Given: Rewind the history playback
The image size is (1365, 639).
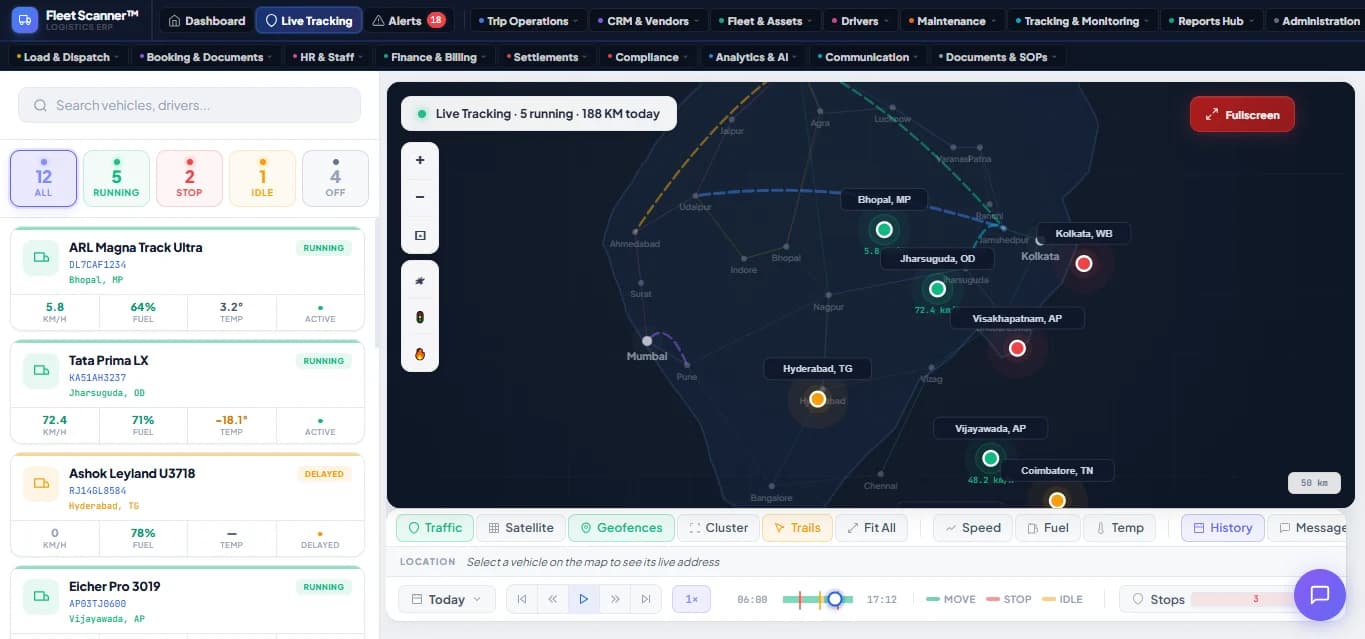Looking at the screenshot, I should [552, 599].
